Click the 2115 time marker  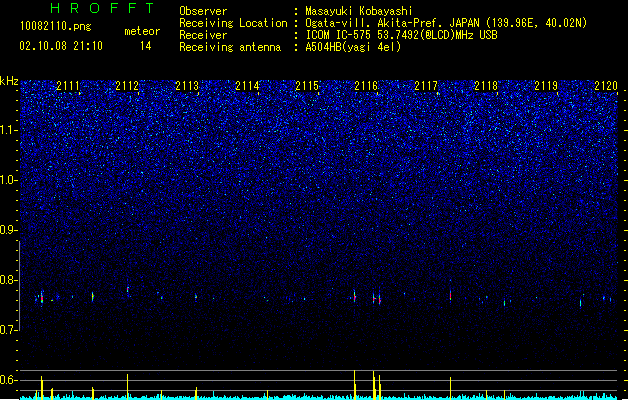click(x=307, y=86)
